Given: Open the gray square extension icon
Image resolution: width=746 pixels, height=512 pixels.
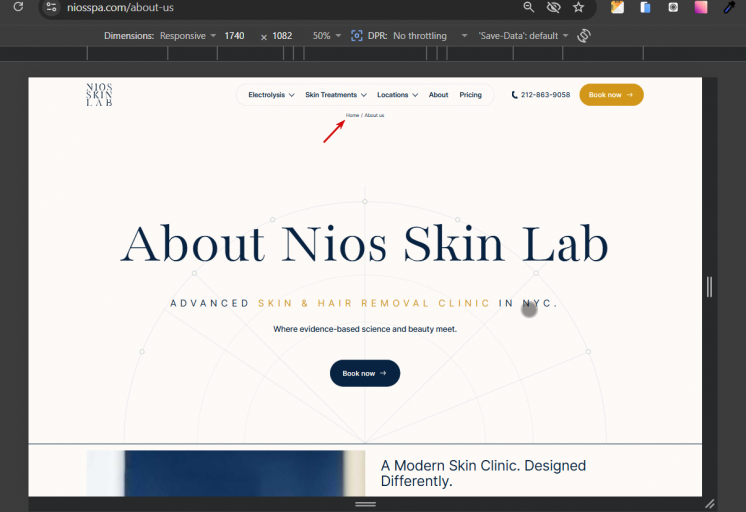Looking at the screenshot, I should tap(673, 7).
